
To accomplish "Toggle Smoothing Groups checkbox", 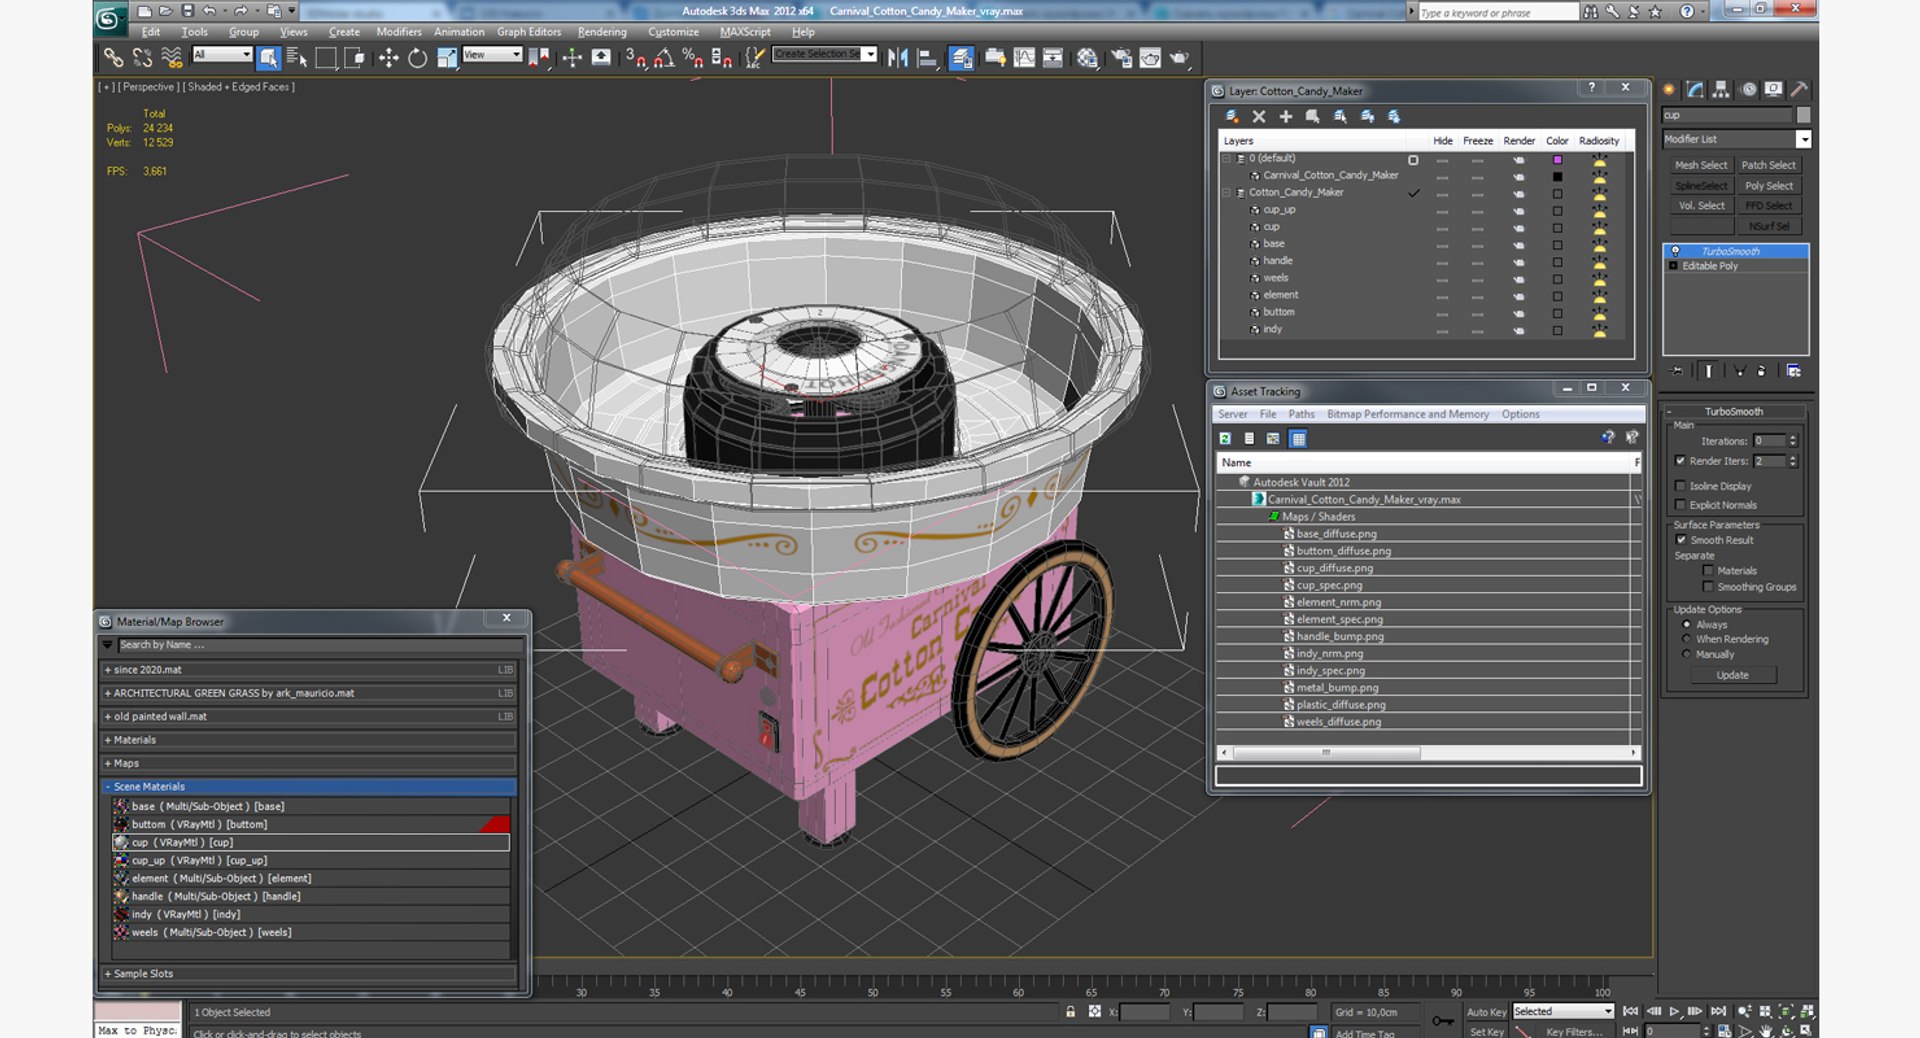I will pos(1708,587).
